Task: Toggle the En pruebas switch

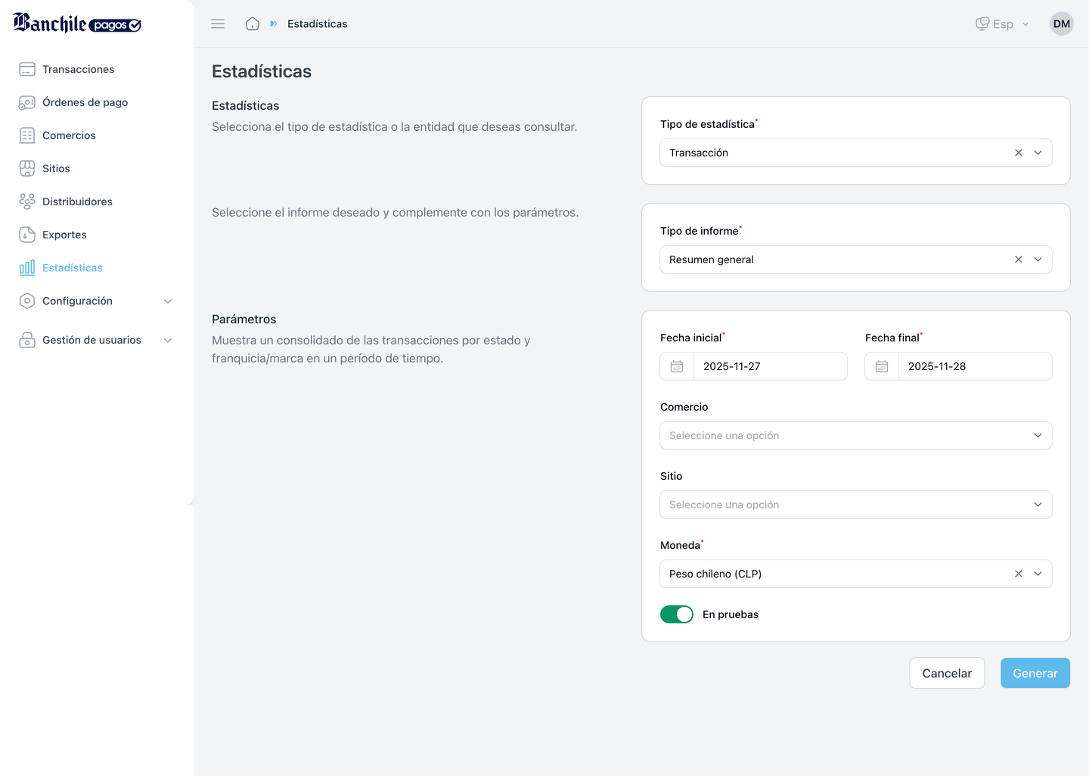Action: (676, 615)
